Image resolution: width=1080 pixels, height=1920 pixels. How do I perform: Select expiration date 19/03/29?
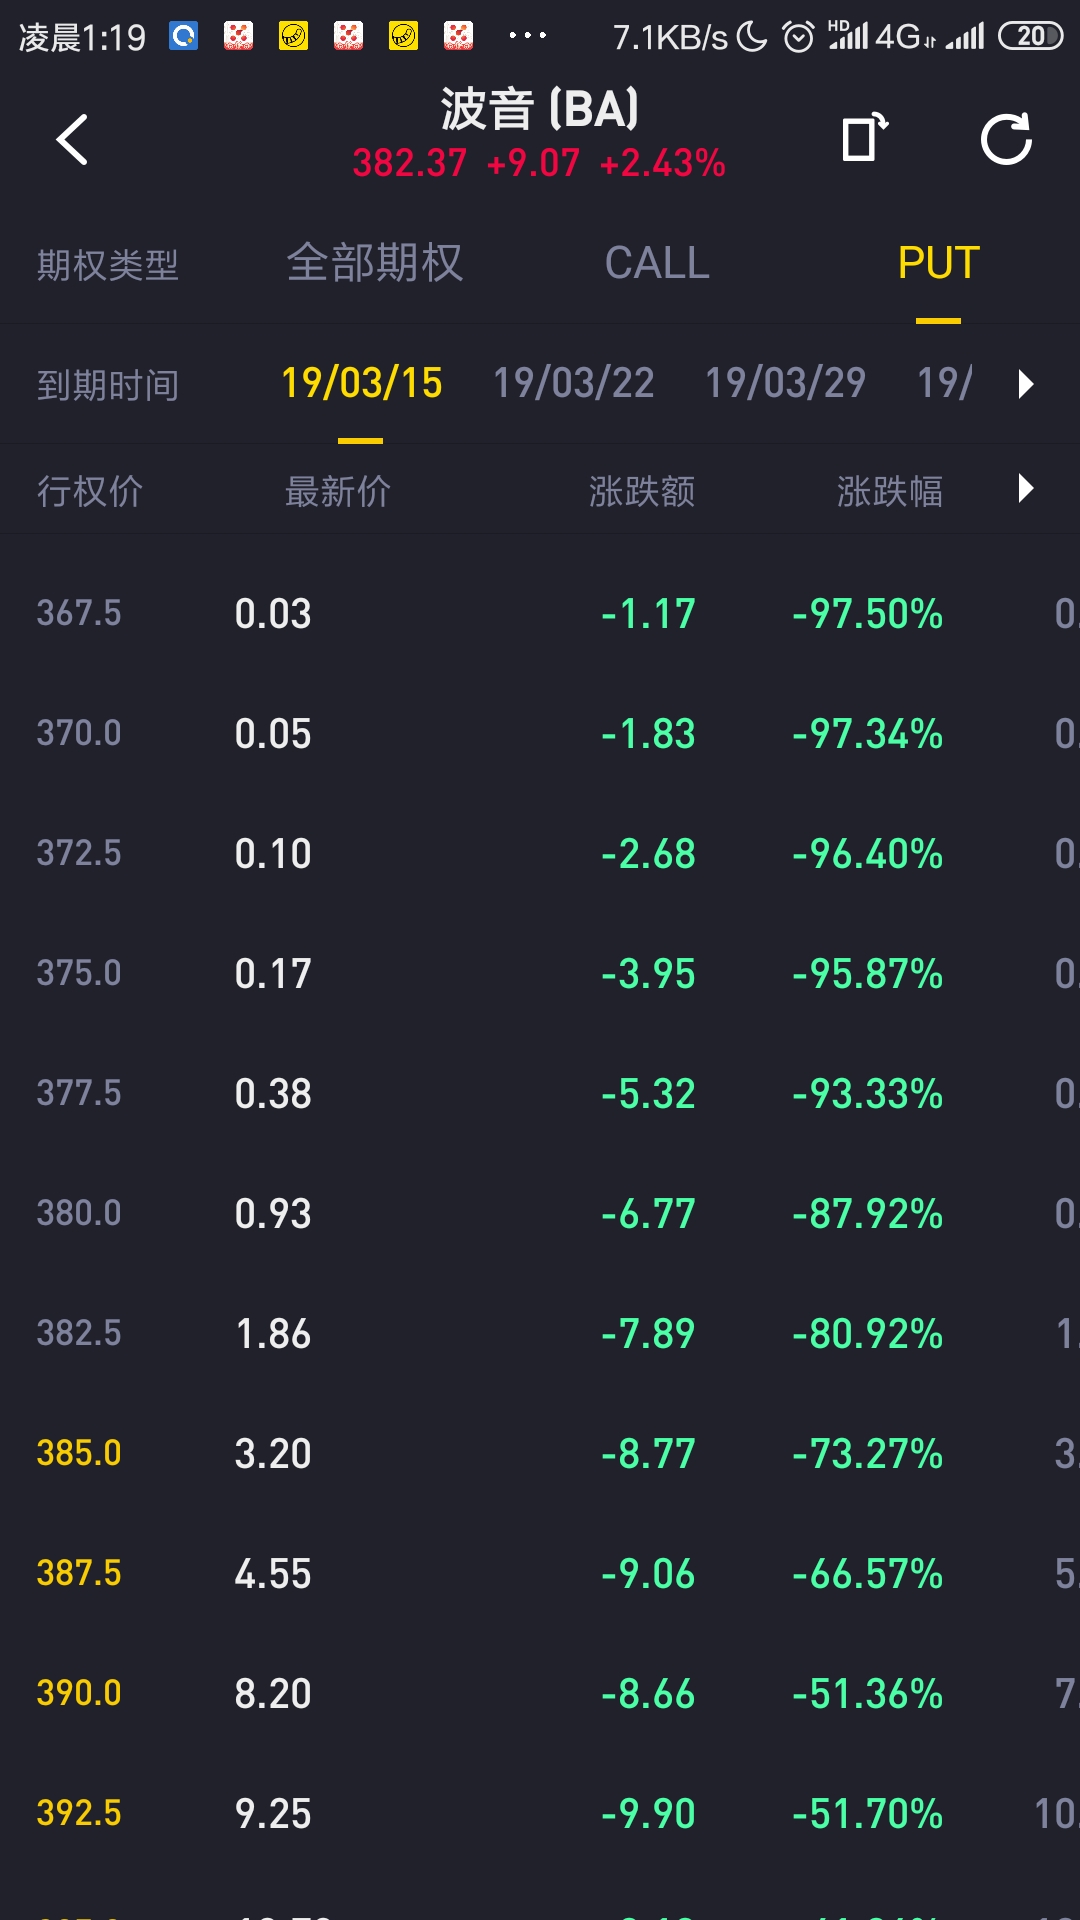[785, 383]
